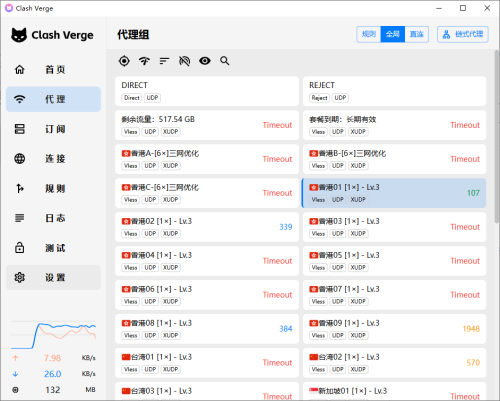Click the download arrow traffic icon
This screenshot has width=500, height=401.
click(x=15, y=374)
